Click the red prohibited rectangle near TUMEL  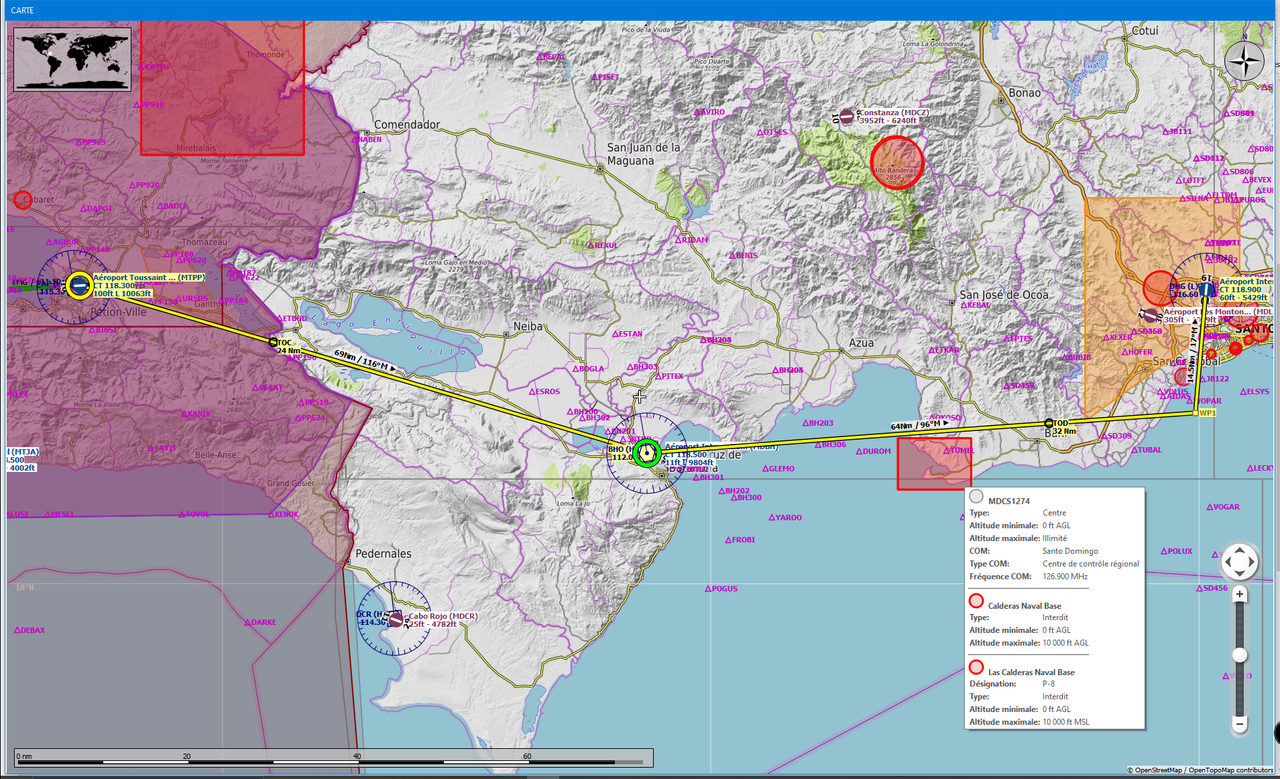click(x=934, y=463)
